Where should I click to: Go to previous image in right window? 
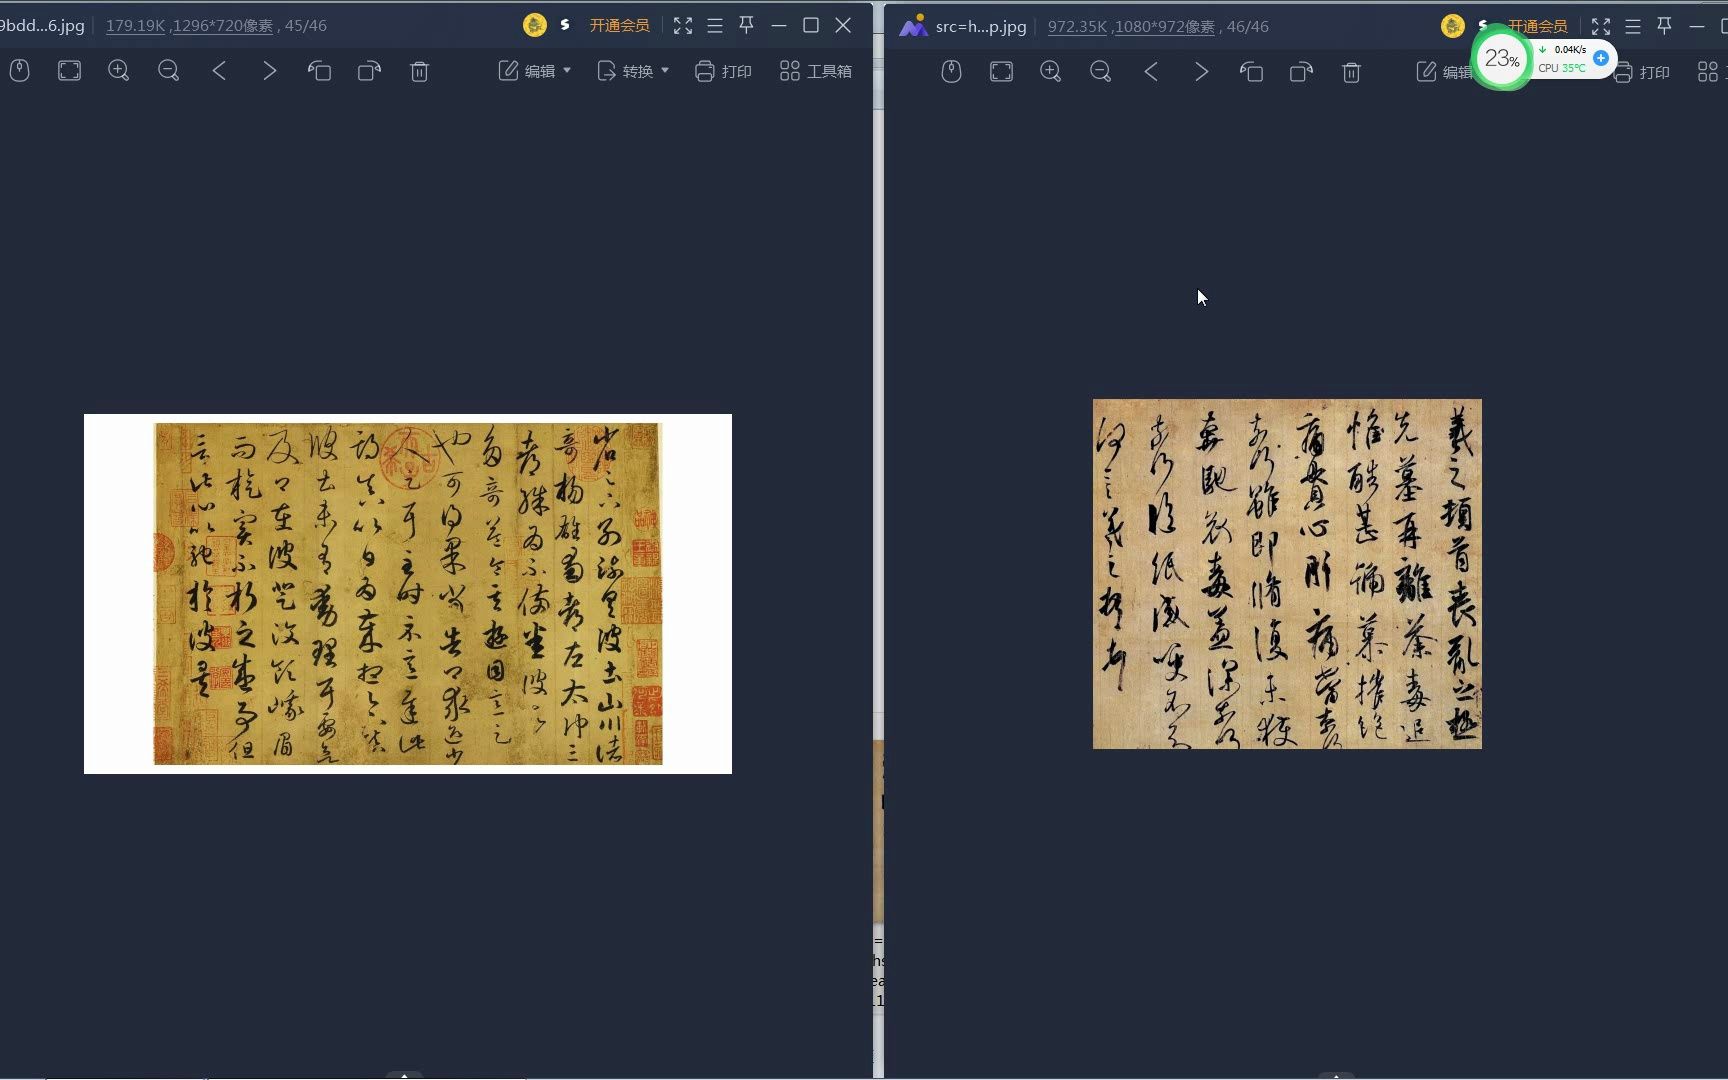click(x=1151, y=72)
